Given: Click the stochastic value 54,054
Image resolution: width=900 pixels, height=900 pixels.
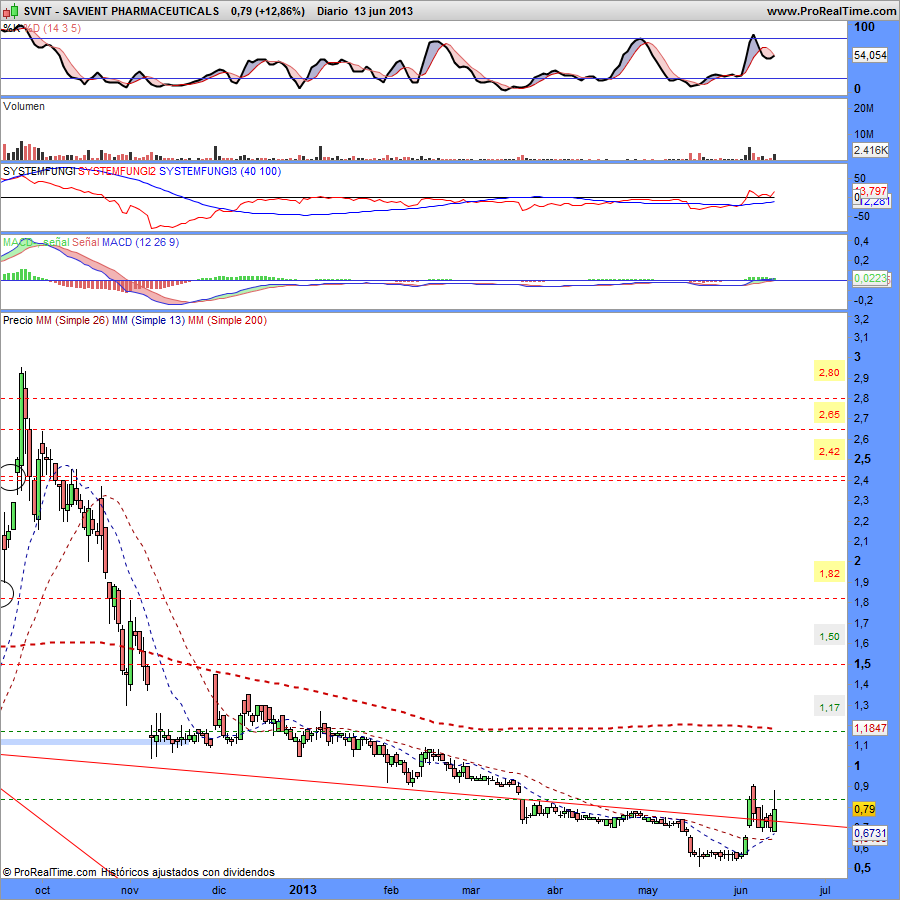Looking at the screenshot, I should click(x=870, y=55).
